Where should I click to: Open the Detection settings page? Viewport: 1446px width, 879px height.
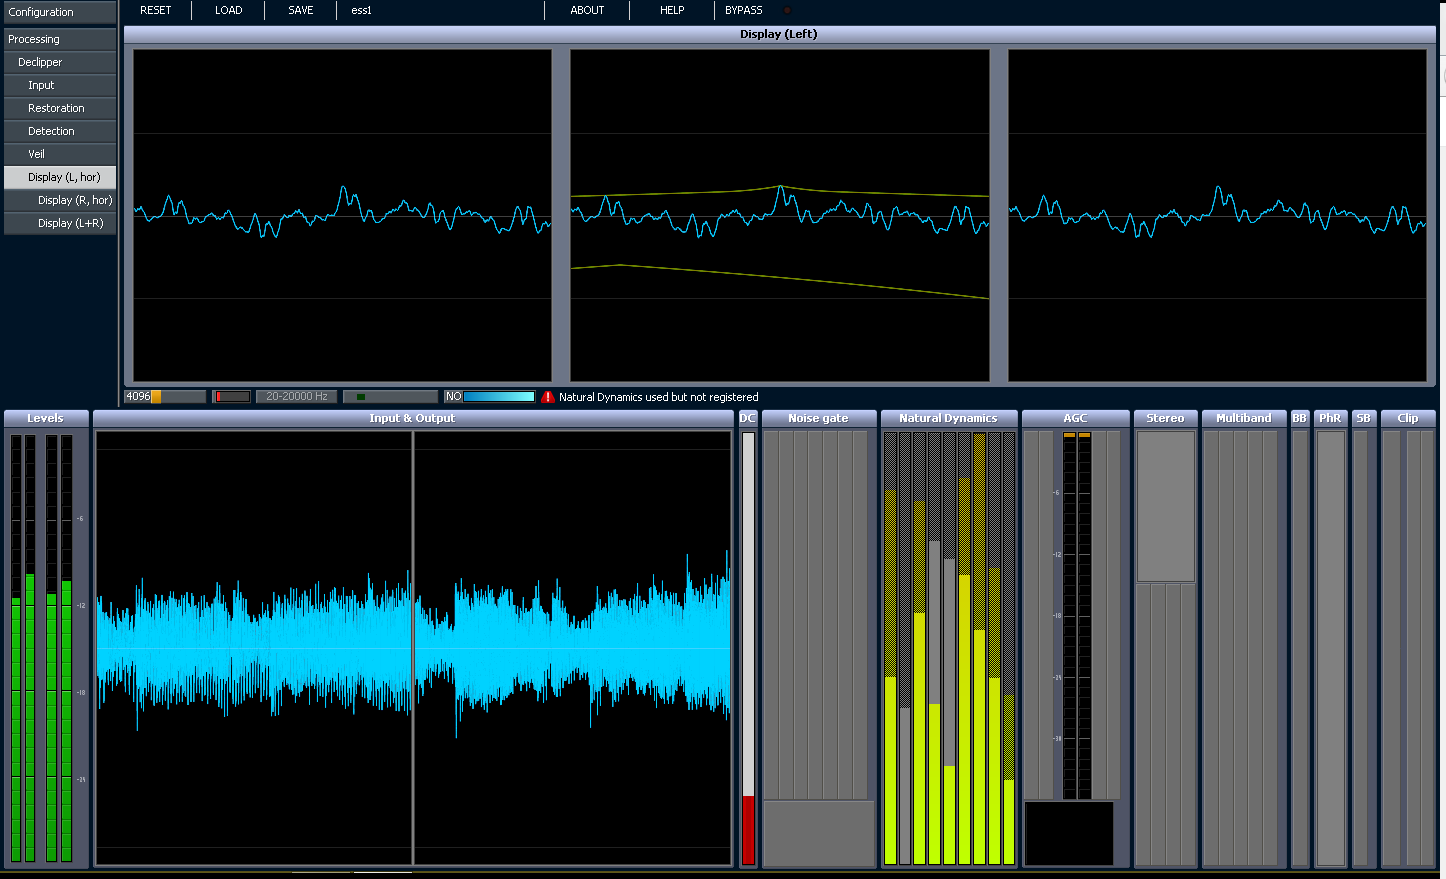(x=60, y=131)
